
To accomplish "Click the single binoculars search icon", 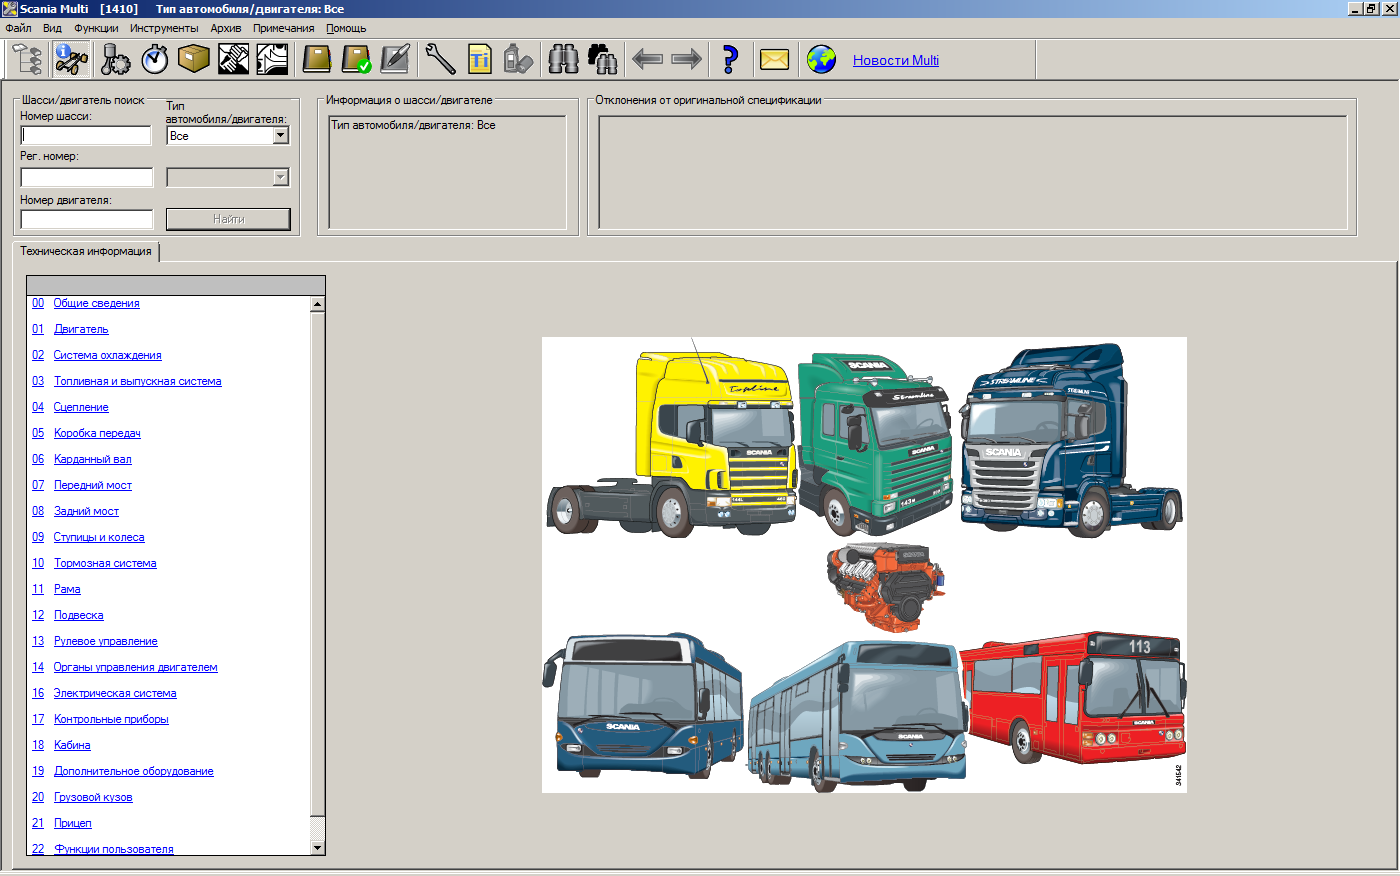I will [563, 60].
